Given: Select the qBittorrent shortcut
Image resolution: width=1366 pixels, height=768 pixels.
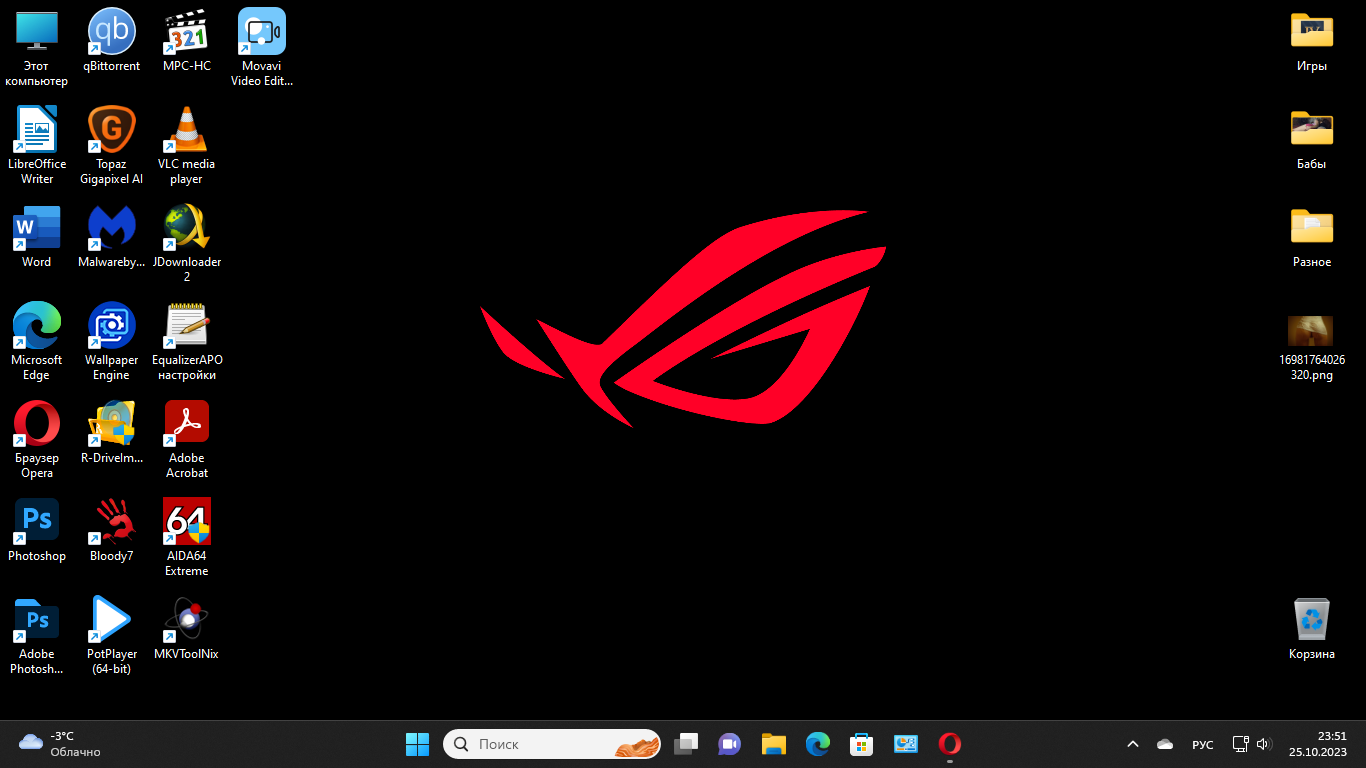Looking at the screenshot, I should [111, 41].
